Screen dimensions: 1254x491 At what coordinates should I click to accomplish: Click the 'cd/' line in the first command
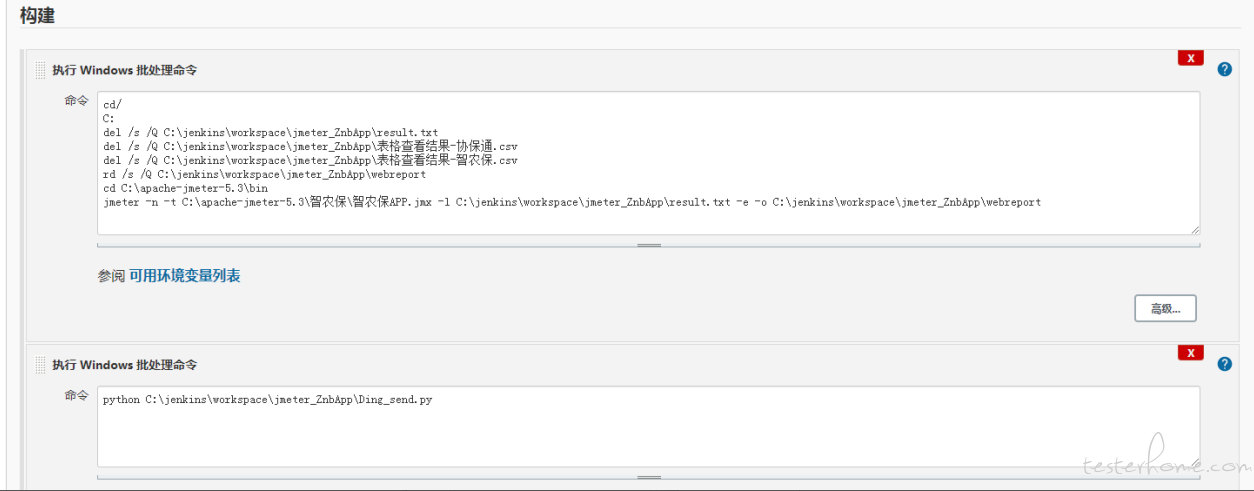tap(112, 104)
